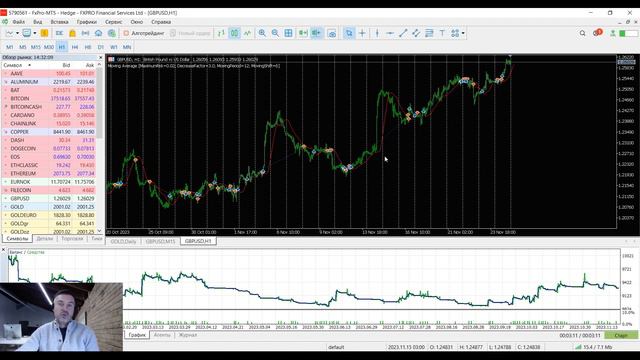Select the Fibonacci retracement tool
This screenshot has height=360, width=640.
pos(429,33)
